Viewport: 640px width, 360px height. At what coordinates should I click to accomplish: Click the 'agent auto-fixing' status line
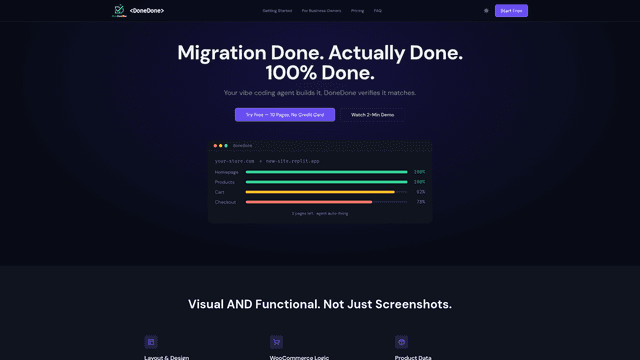320,213
